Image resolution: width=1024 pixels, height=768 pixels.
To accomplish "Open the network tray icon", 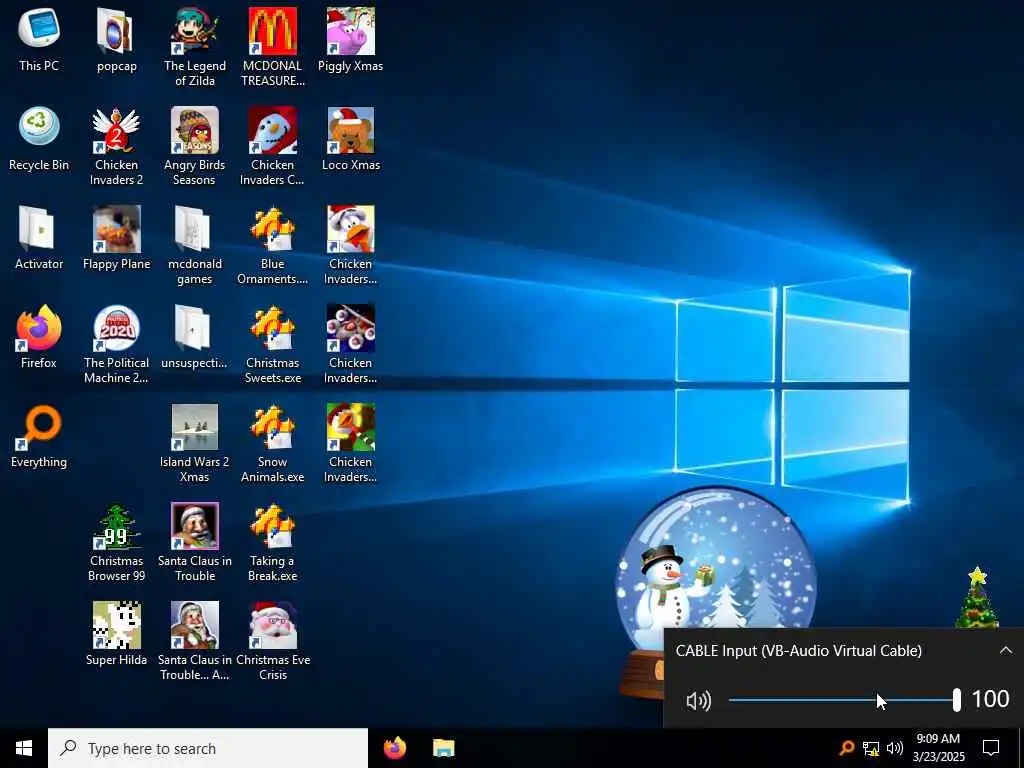I will [871, 748].
